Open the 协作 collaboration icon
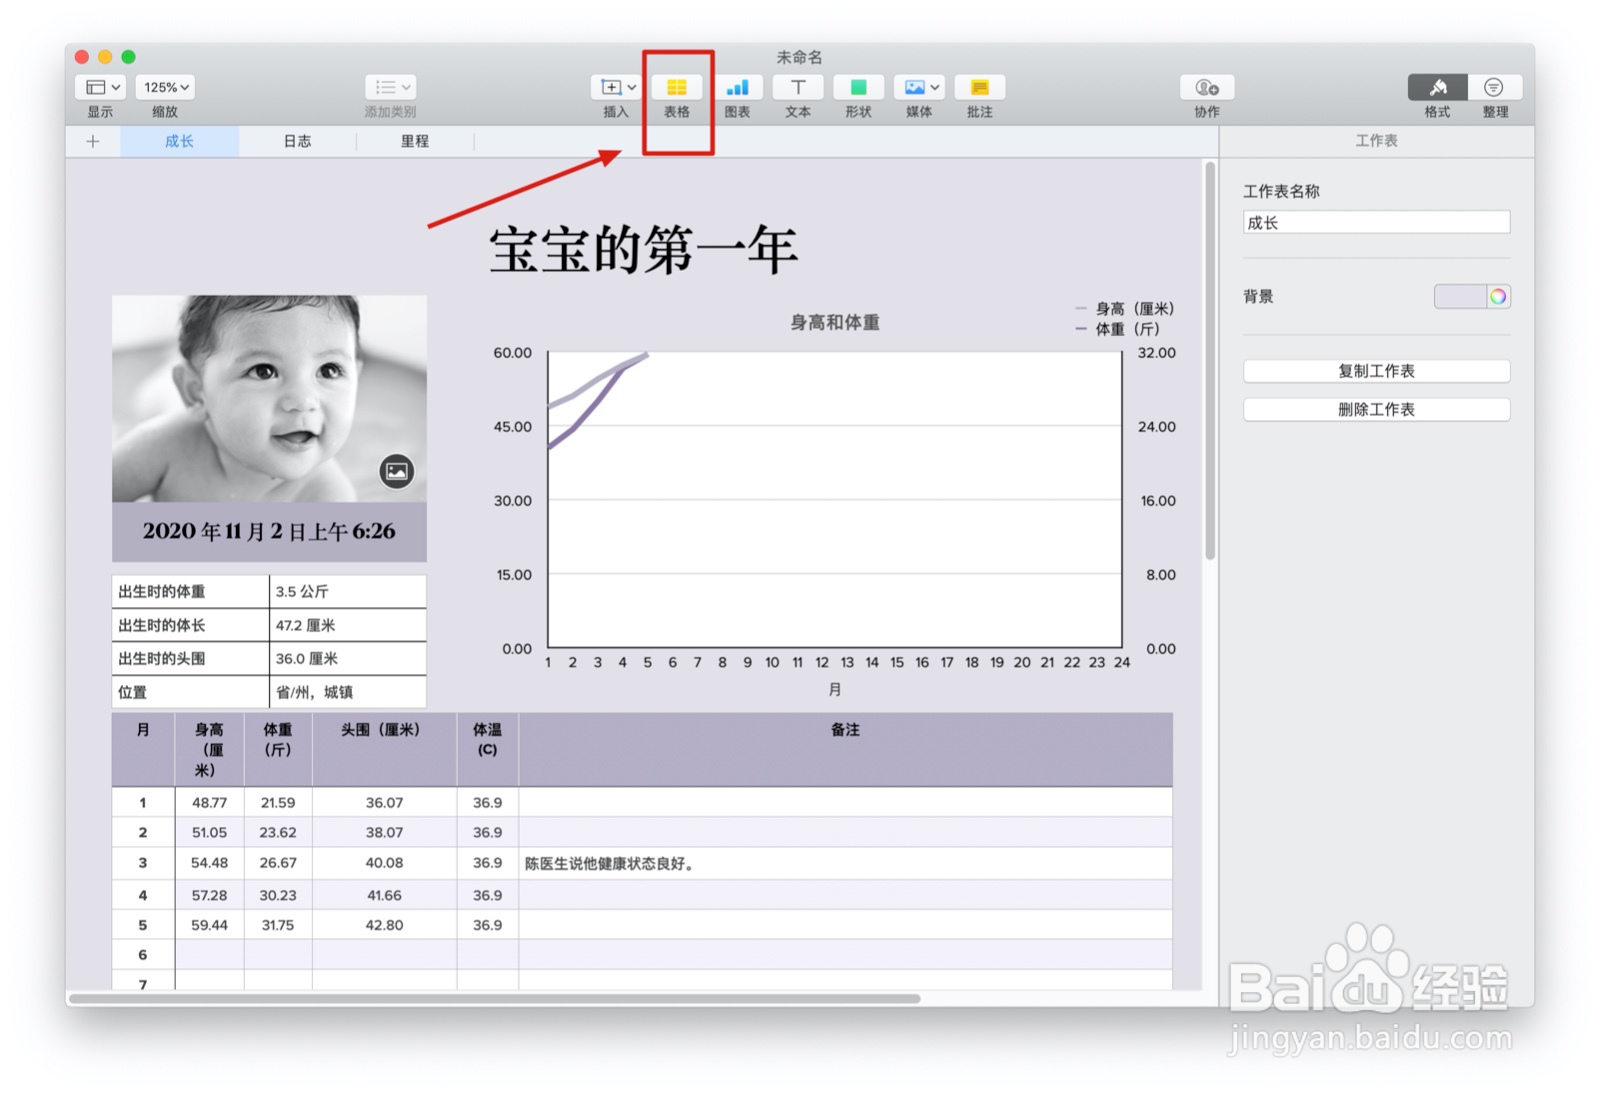This screenshot has width=1600, height=1093. tap(1206, 87)
